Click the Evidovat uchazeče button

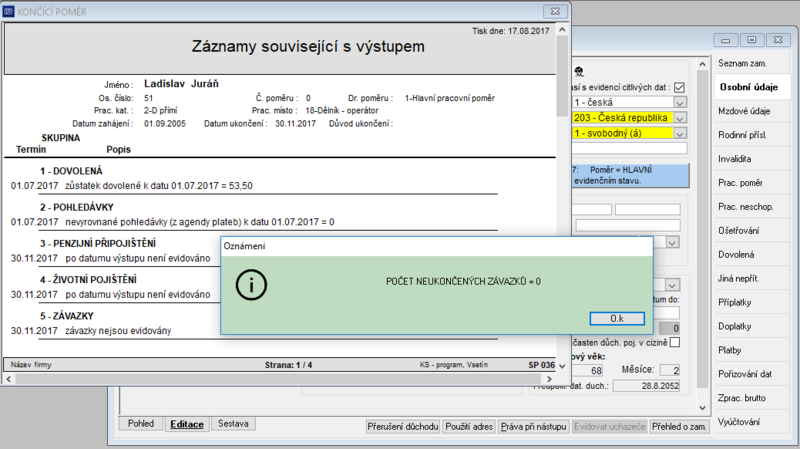pyautogui.click(x=609, y=427)
